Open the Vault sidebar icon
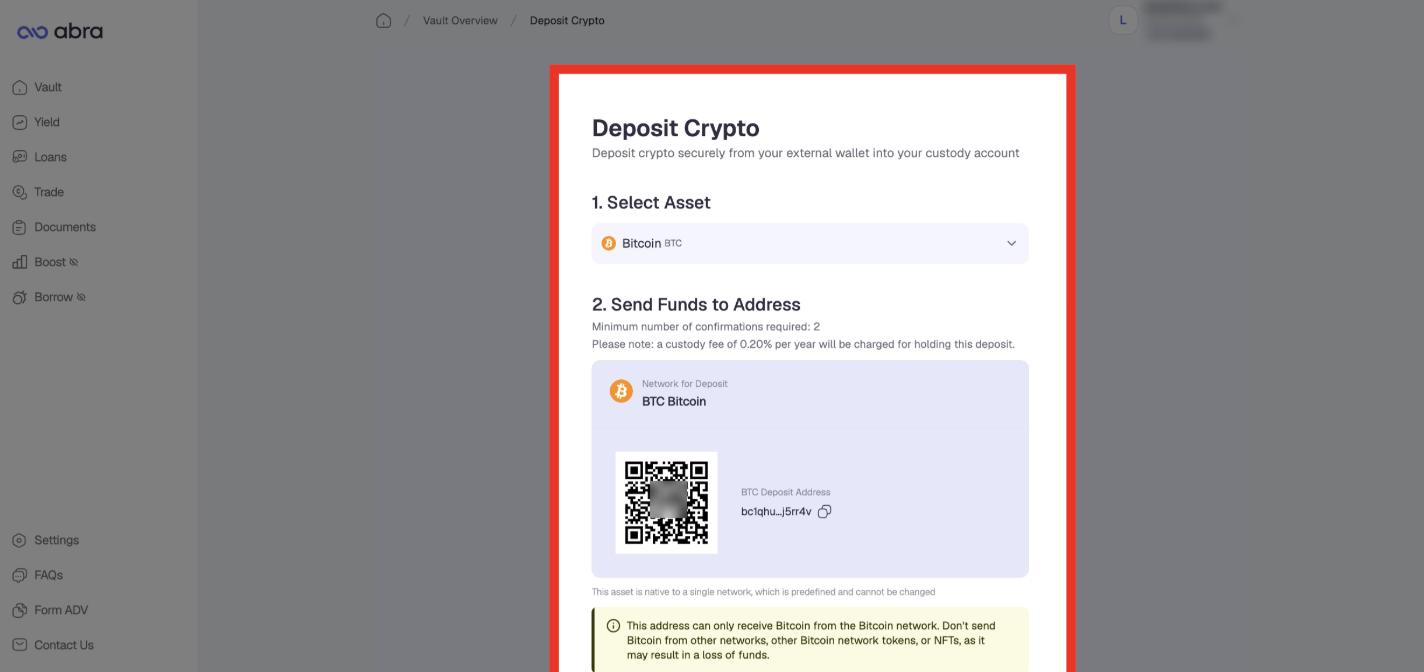 [19, 87]
